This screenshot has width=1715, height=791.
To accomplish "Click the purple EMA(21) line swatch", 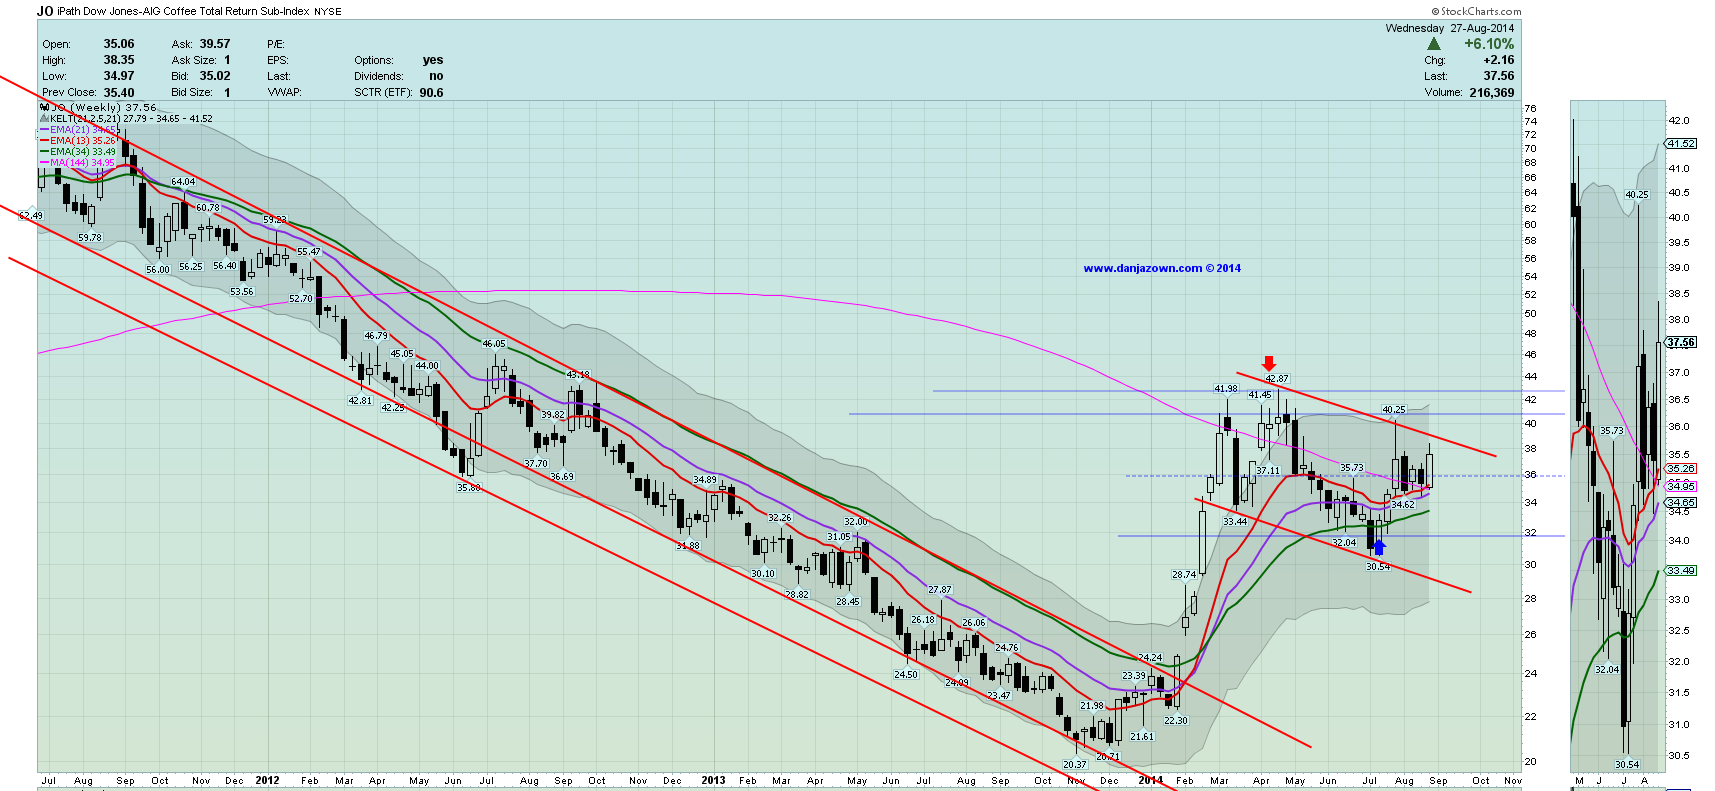I will pos(45,130).
